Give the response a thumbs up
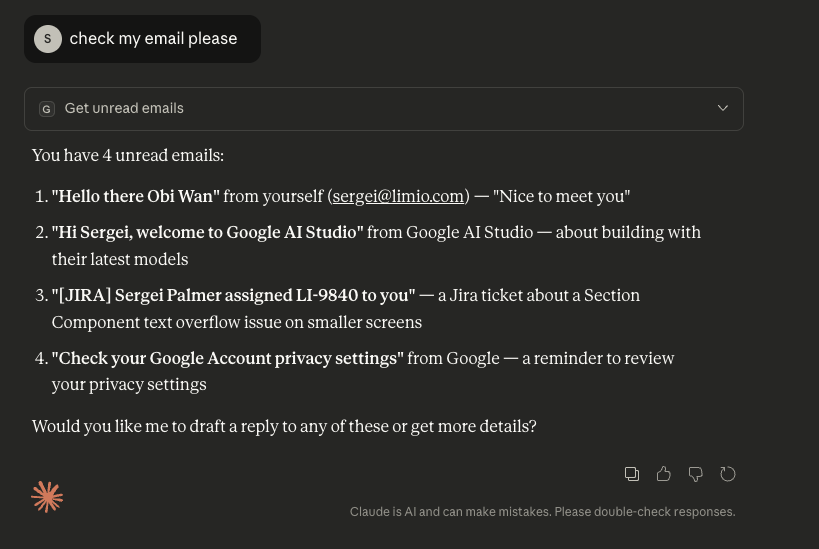 [663, 474]
